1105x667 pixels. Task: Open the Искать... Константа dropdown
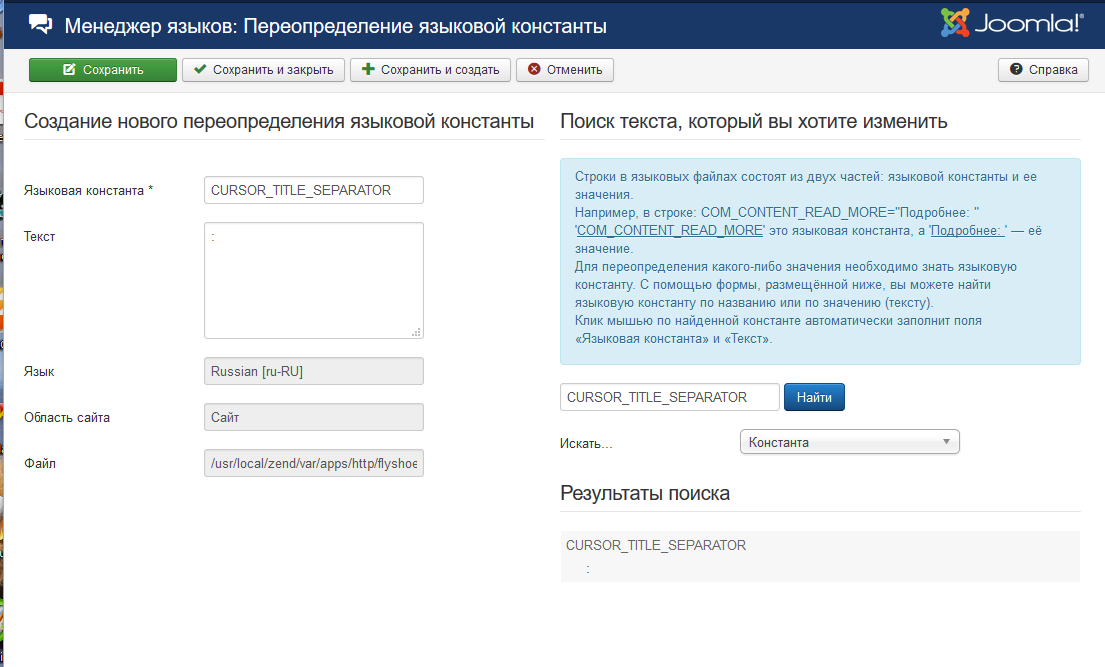(850, 442)
